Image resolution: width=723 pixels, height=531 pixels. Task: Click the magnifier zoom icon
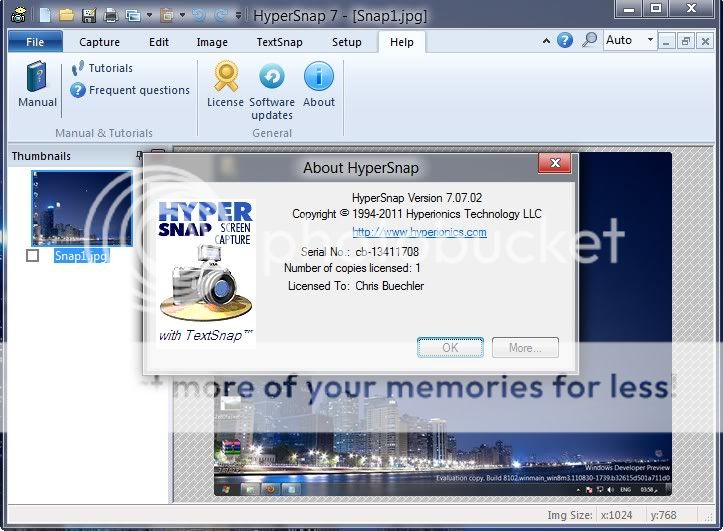tap(589, 40)
